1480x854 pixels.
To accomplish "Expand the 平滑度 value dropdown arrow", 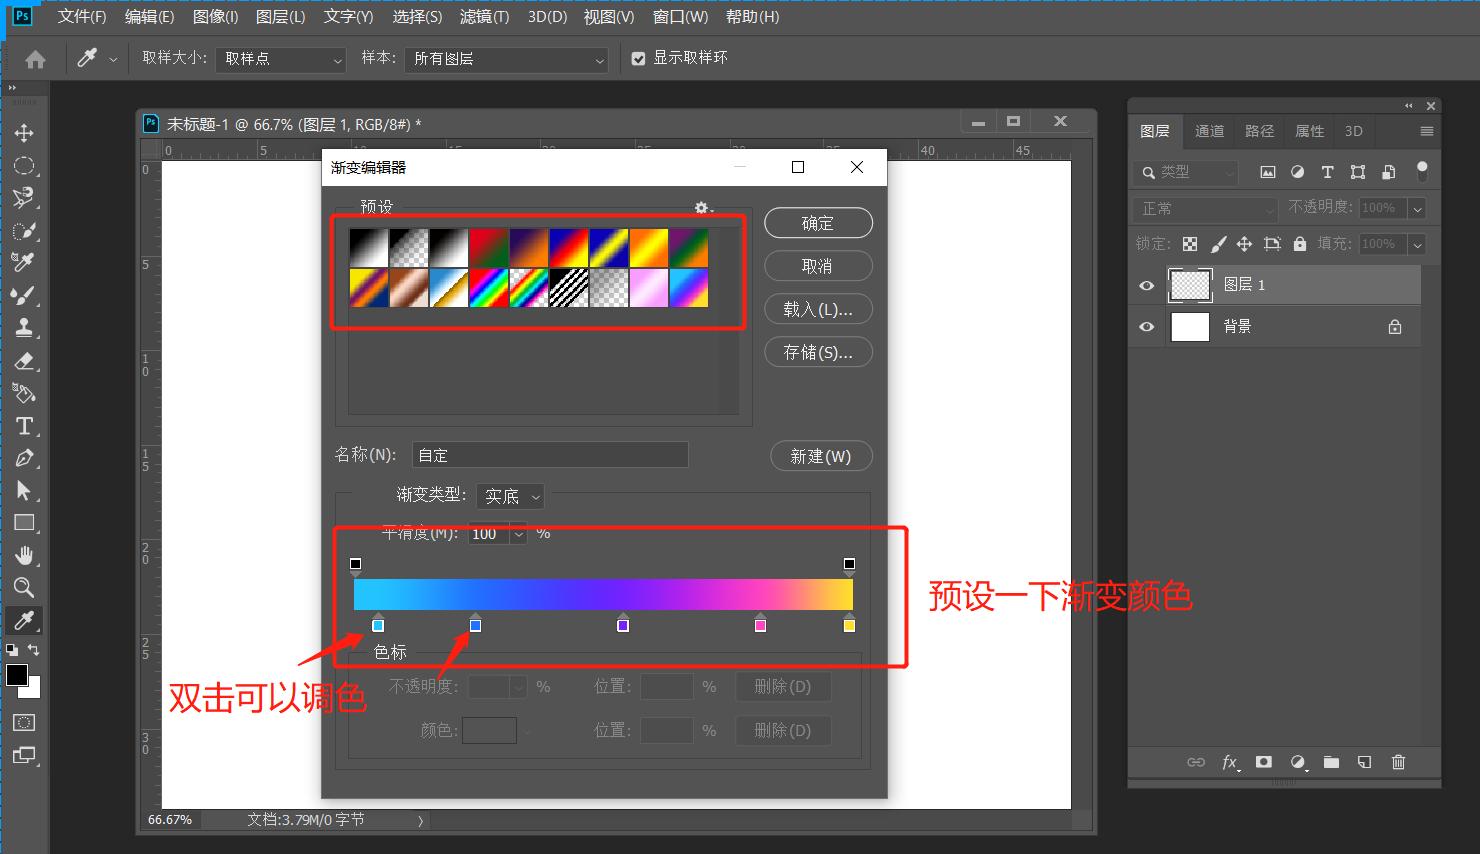I will (x=518, y=534).
